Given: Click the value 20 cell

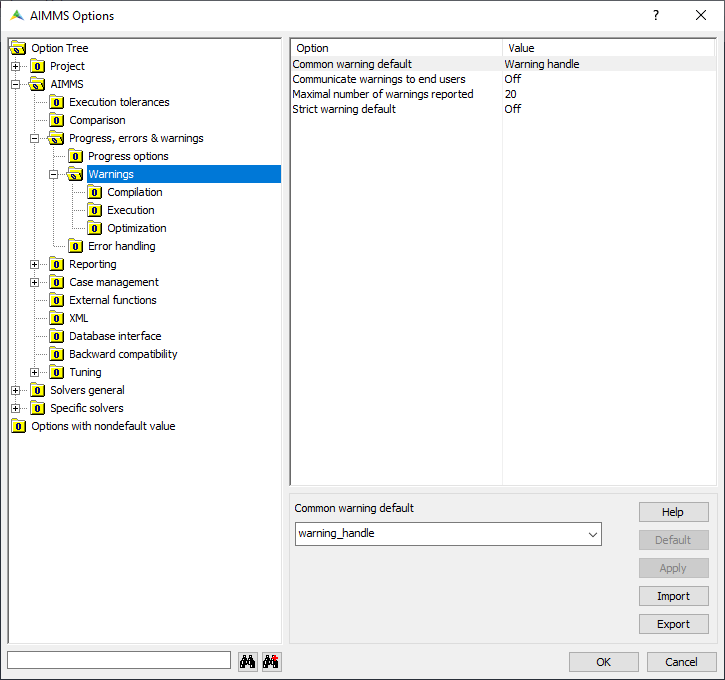Looking at the screenshot, I should pyautogui.click(x=510, y=94).
